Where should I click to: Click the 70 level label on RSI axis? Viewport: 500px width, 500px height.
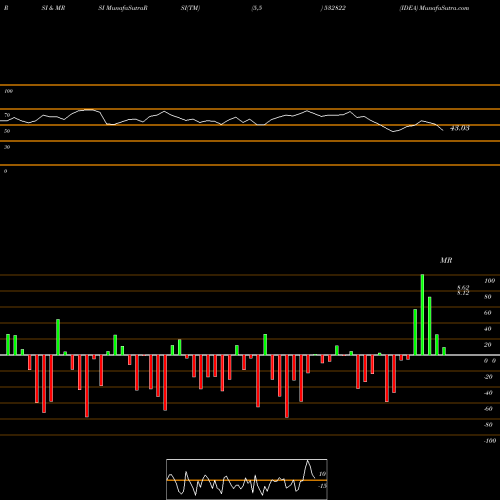[x=7, y=115]
